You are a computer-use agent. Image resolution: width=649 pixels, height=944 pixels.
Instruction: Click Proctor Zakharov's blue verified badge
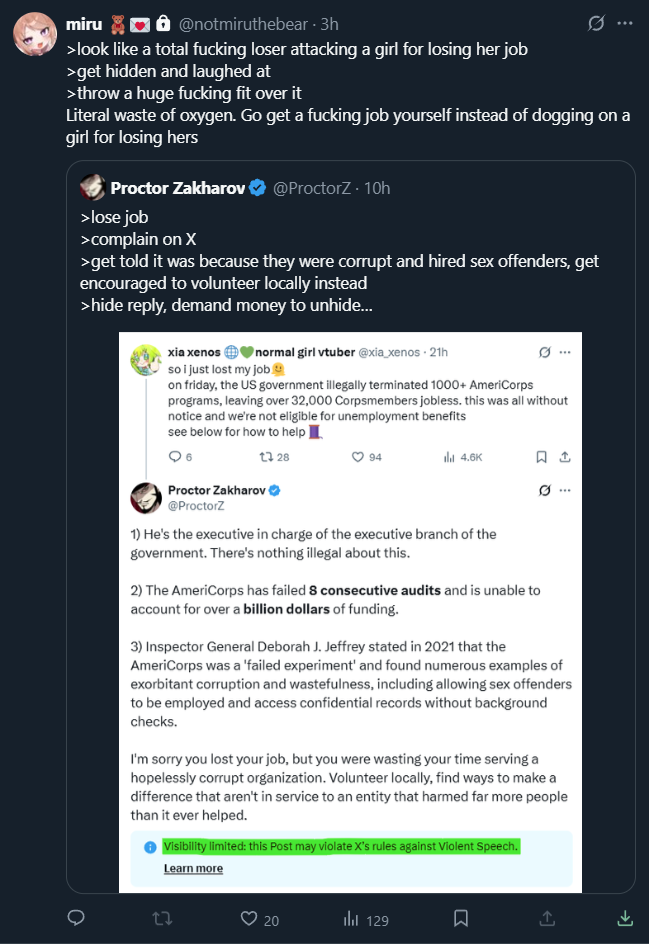pyautogui.click(x=257, y=187)
